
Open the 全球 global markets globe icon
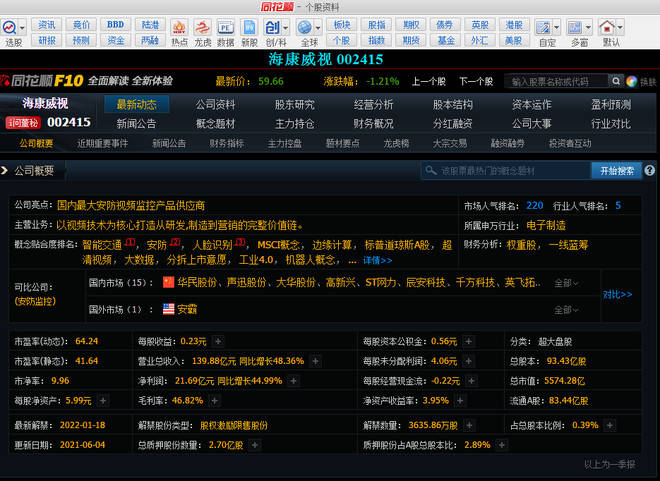coord(305,28)
